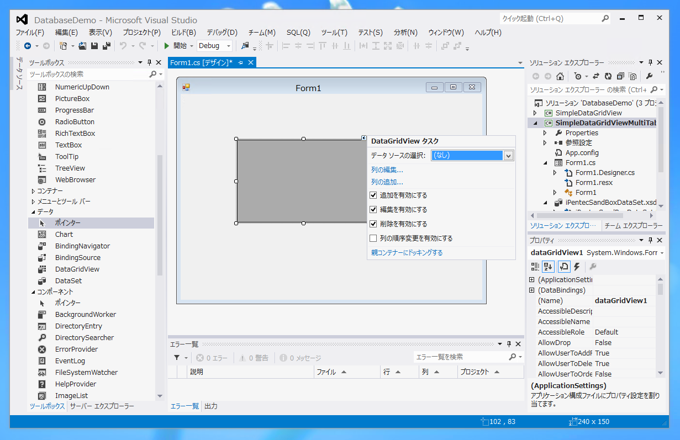
Task: Switch to the チーム エクスプローラー tab
Action: coord(634,226)
